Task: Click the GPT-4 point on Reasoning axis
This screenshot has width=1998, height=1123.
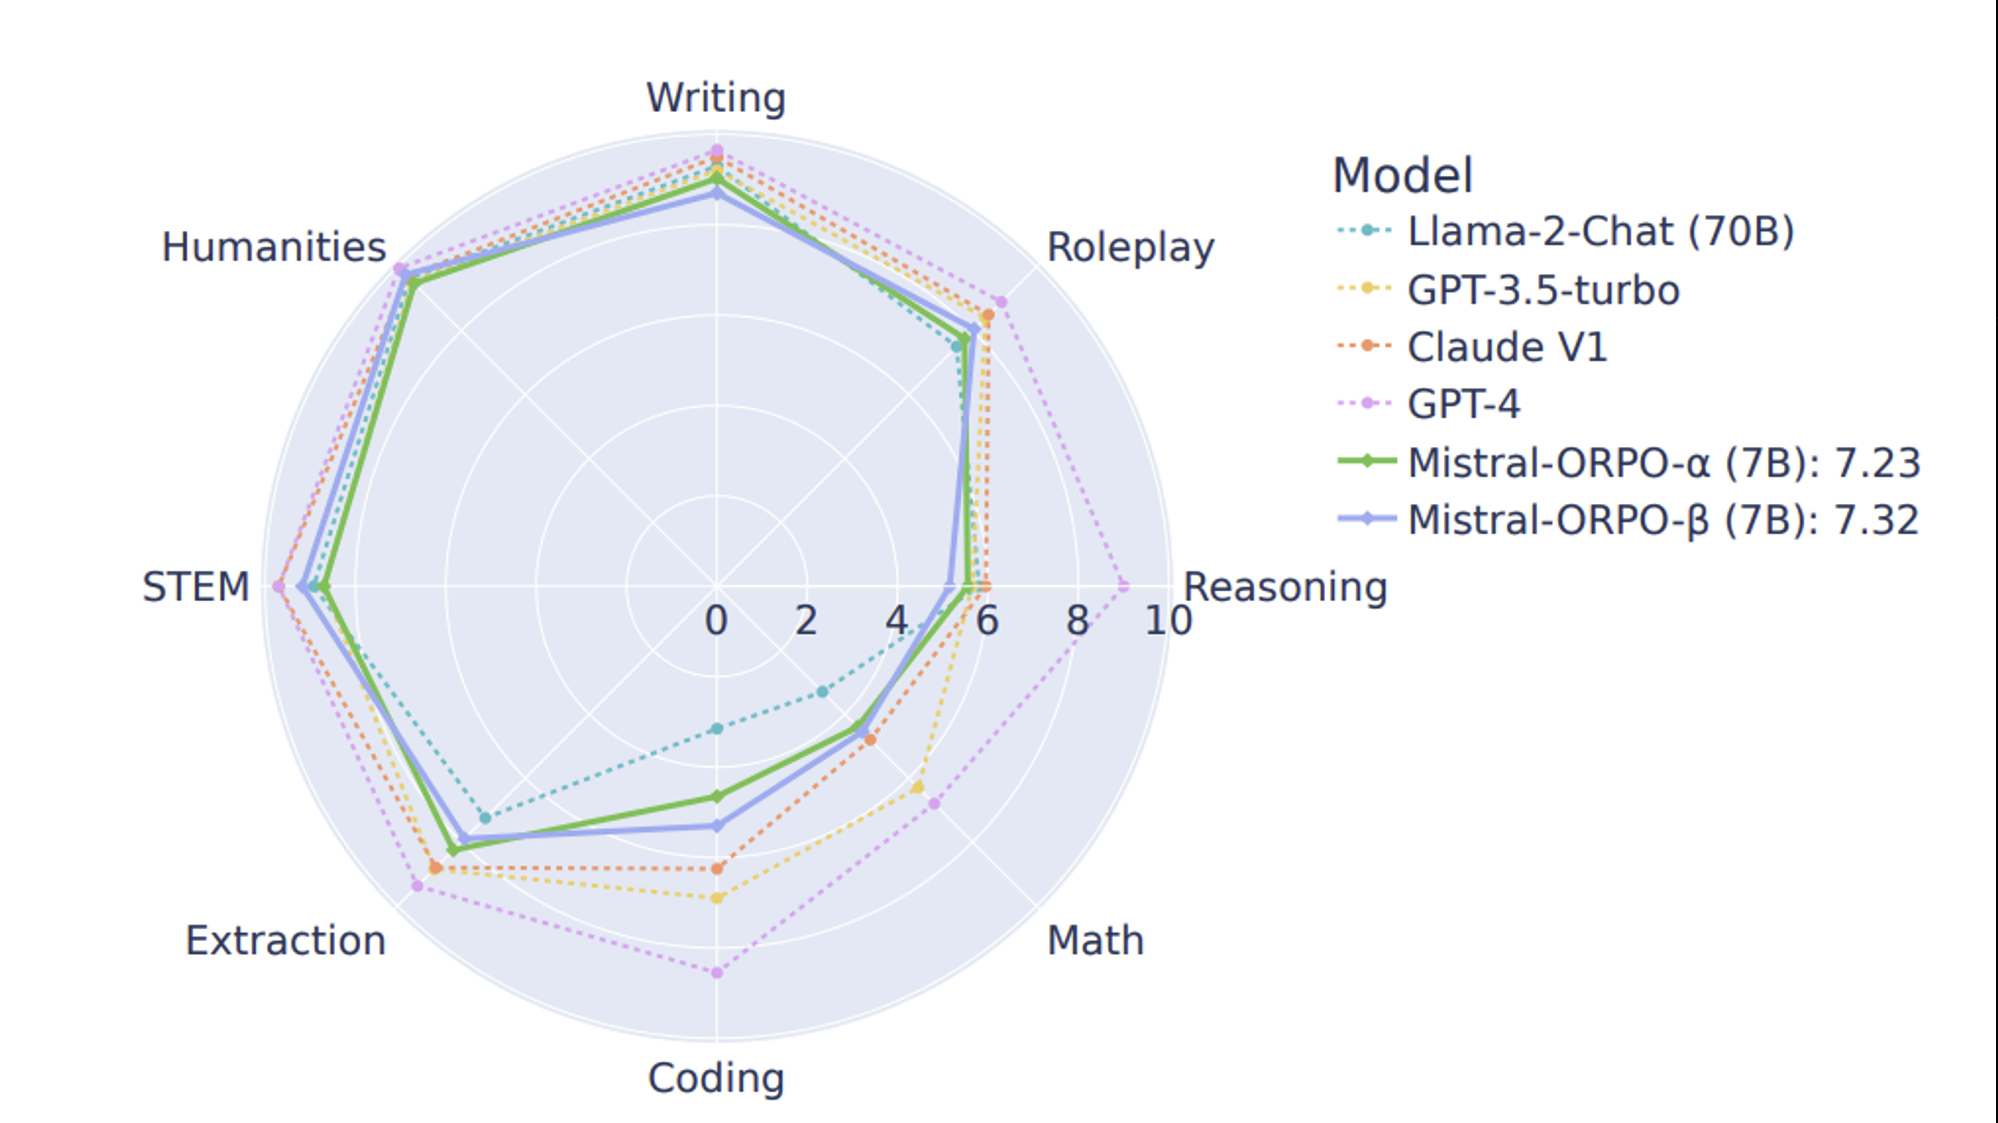Action: pos(1123,586)
